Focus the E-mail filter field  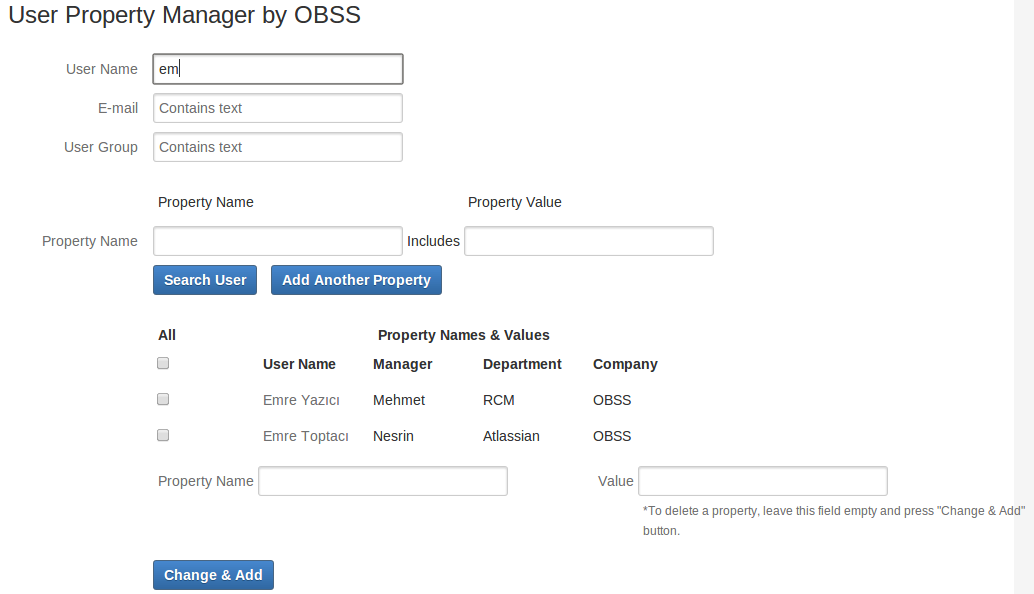click(278, 108)
